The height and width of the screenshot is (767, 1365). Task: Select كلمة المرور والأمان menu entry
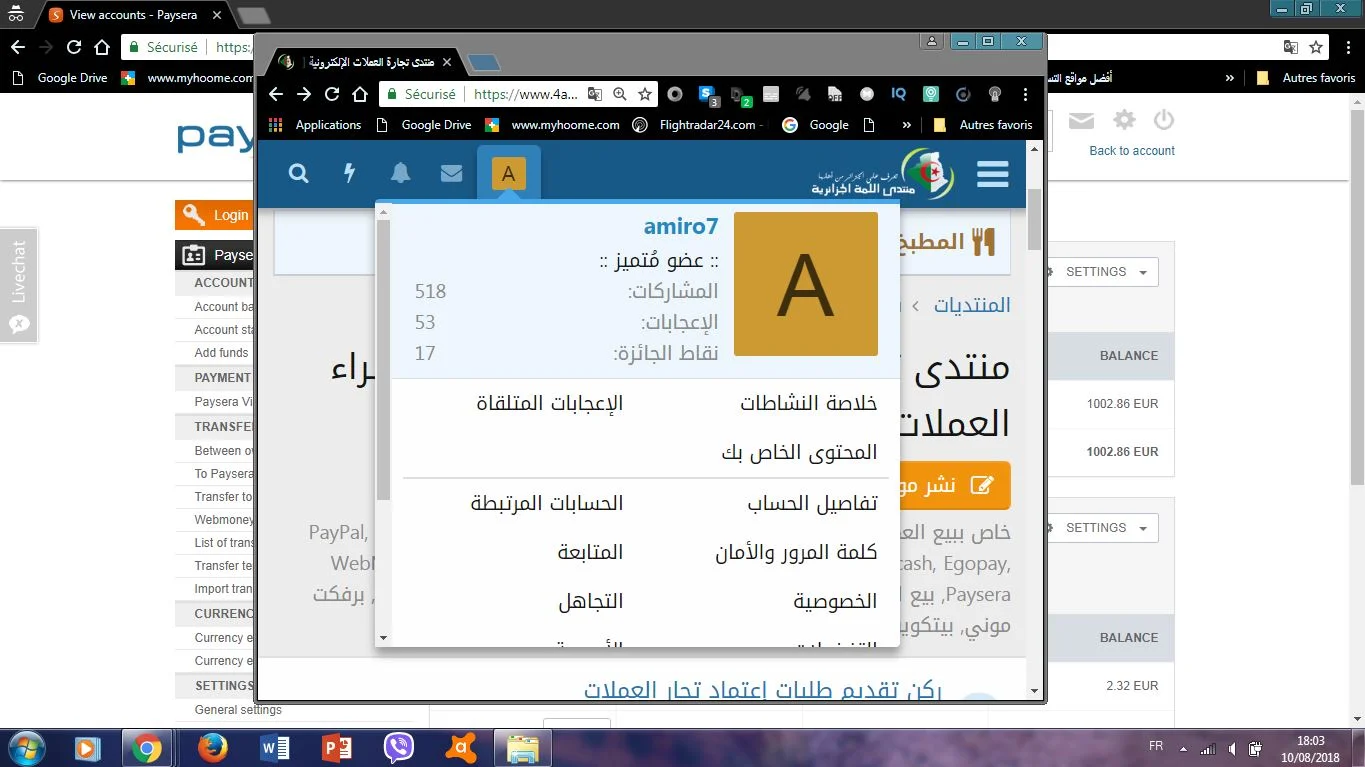(796, 552)
